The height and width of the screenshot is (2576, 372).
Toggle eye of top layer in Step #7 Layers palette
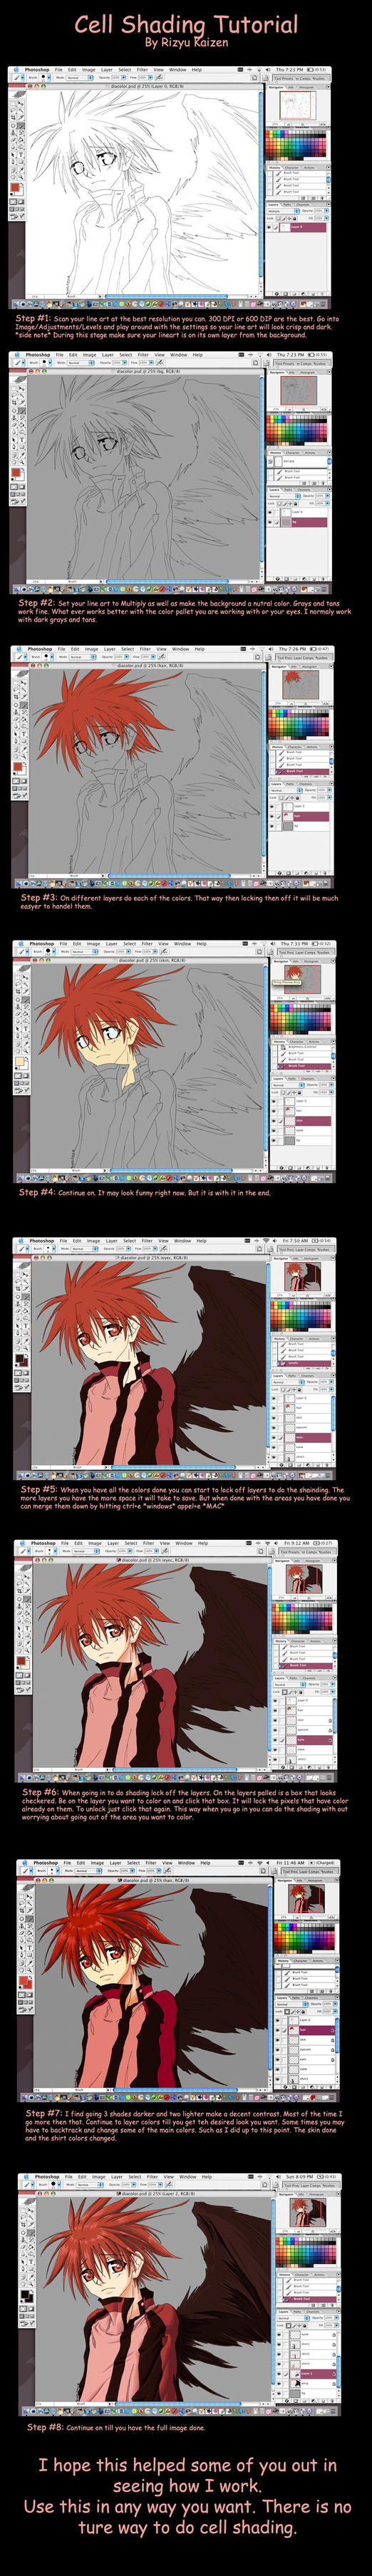click(x=279, y=2020)
